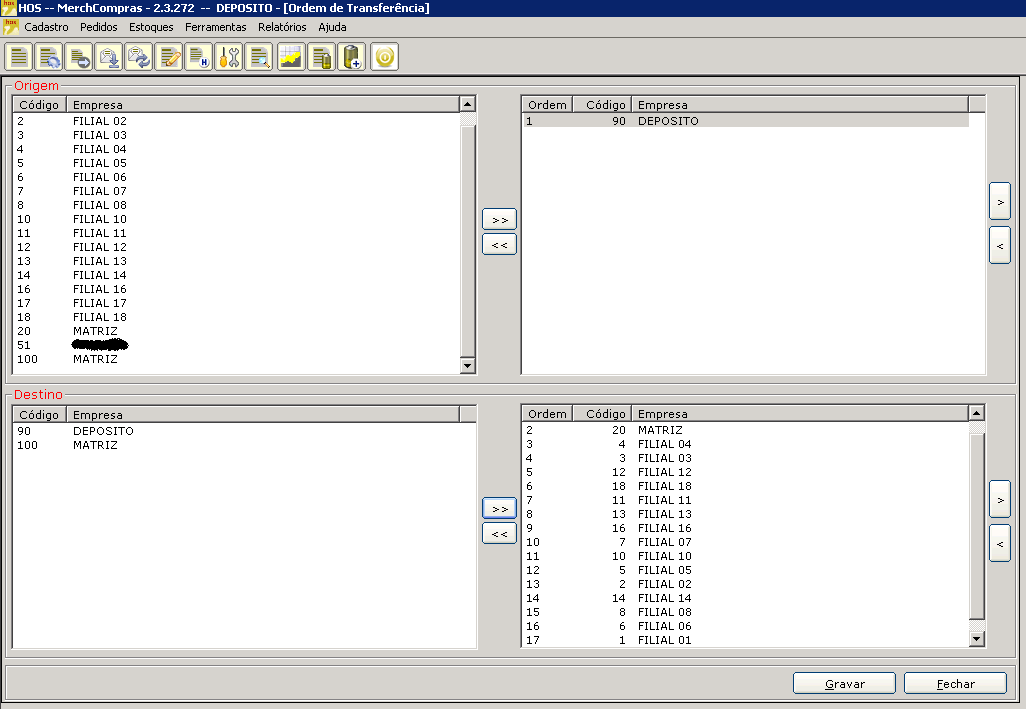Open the Estoques menu
1026x709 pixels.
[151, 27]
